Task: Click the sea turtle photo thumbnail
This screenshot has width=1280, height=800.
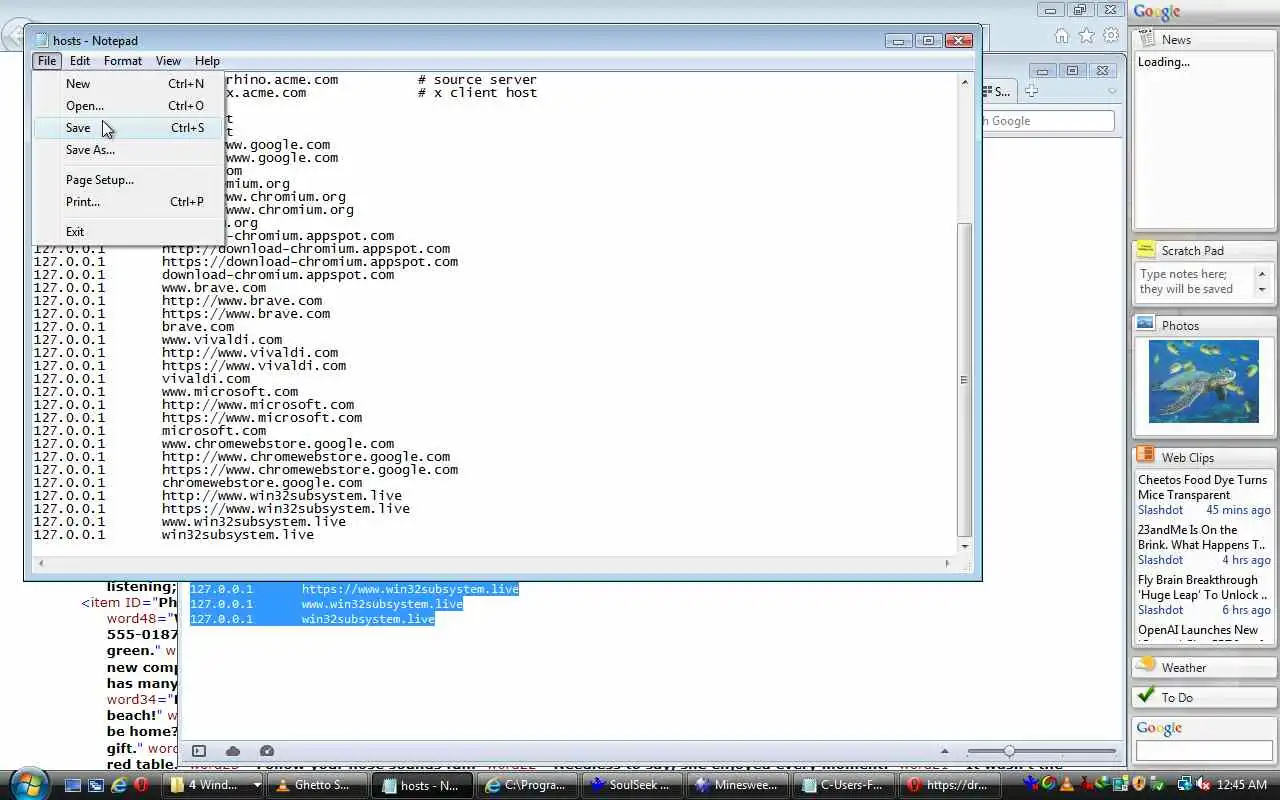Action: tap(1204, 381)
